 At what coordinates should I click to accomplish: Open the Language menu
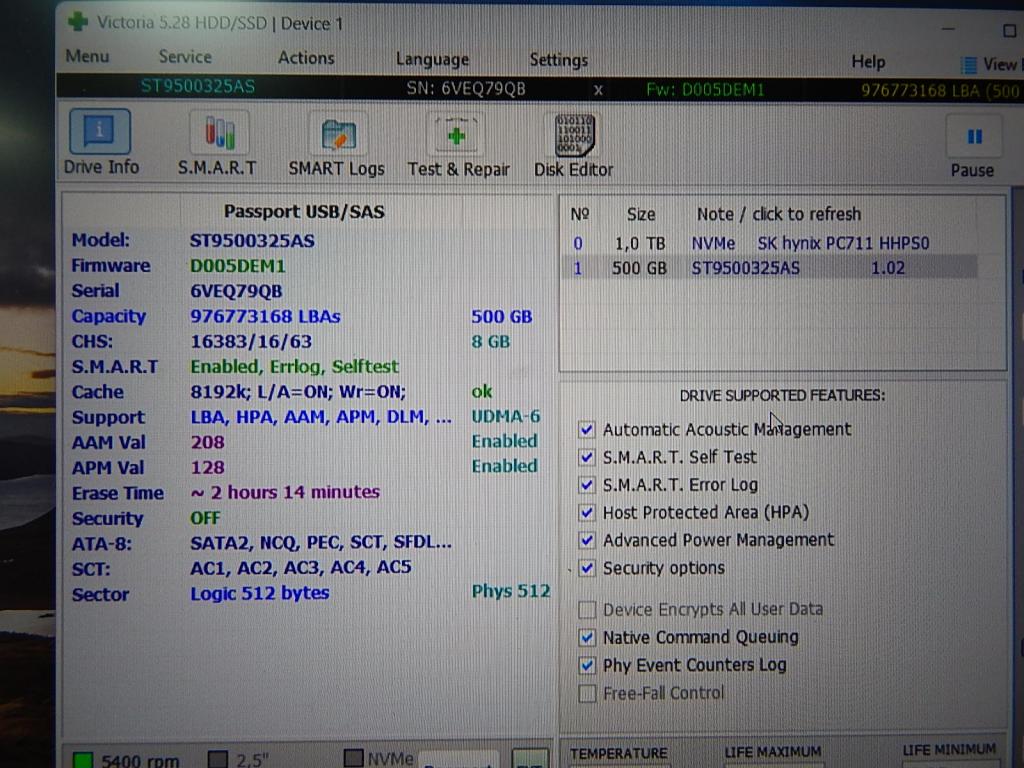click(x=432, y=59)
